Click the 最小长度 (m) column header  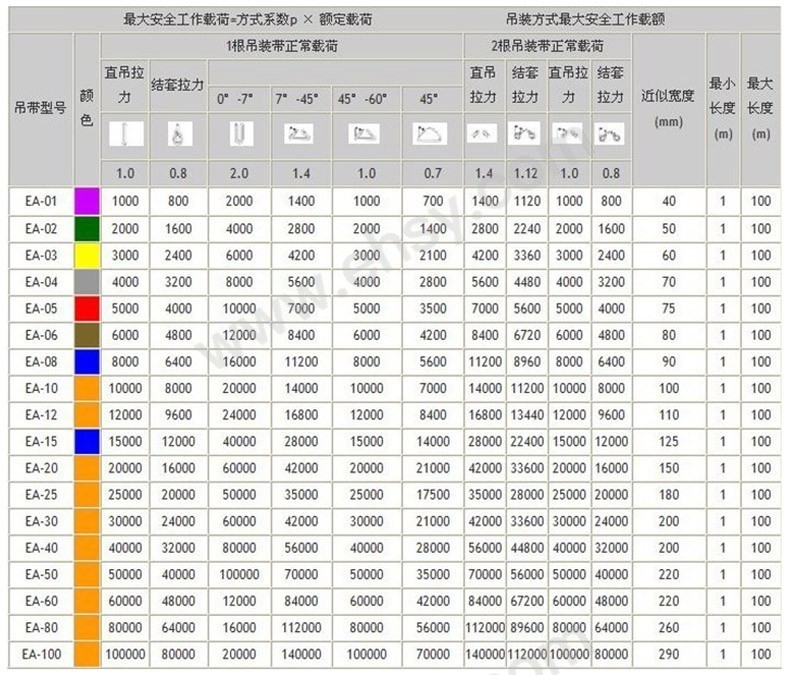(722, 108)
